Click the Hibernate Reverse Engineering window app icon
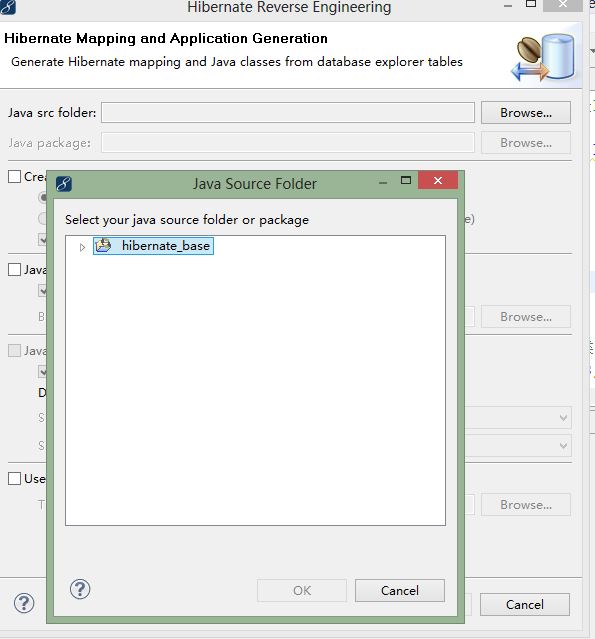The width and height of the screenshot is (595, 639). point(7,7)
